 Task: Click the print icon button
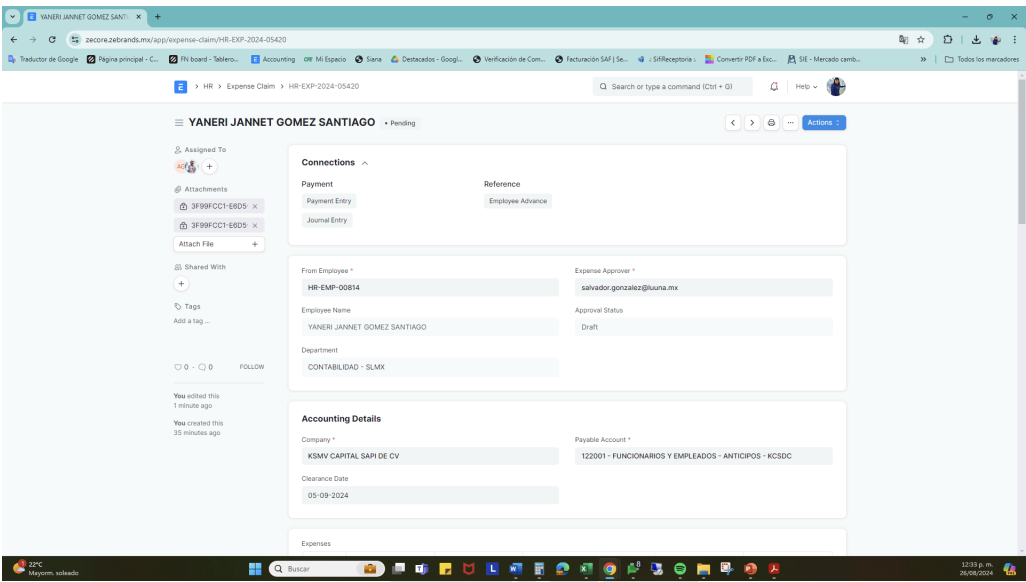point(772,123)
